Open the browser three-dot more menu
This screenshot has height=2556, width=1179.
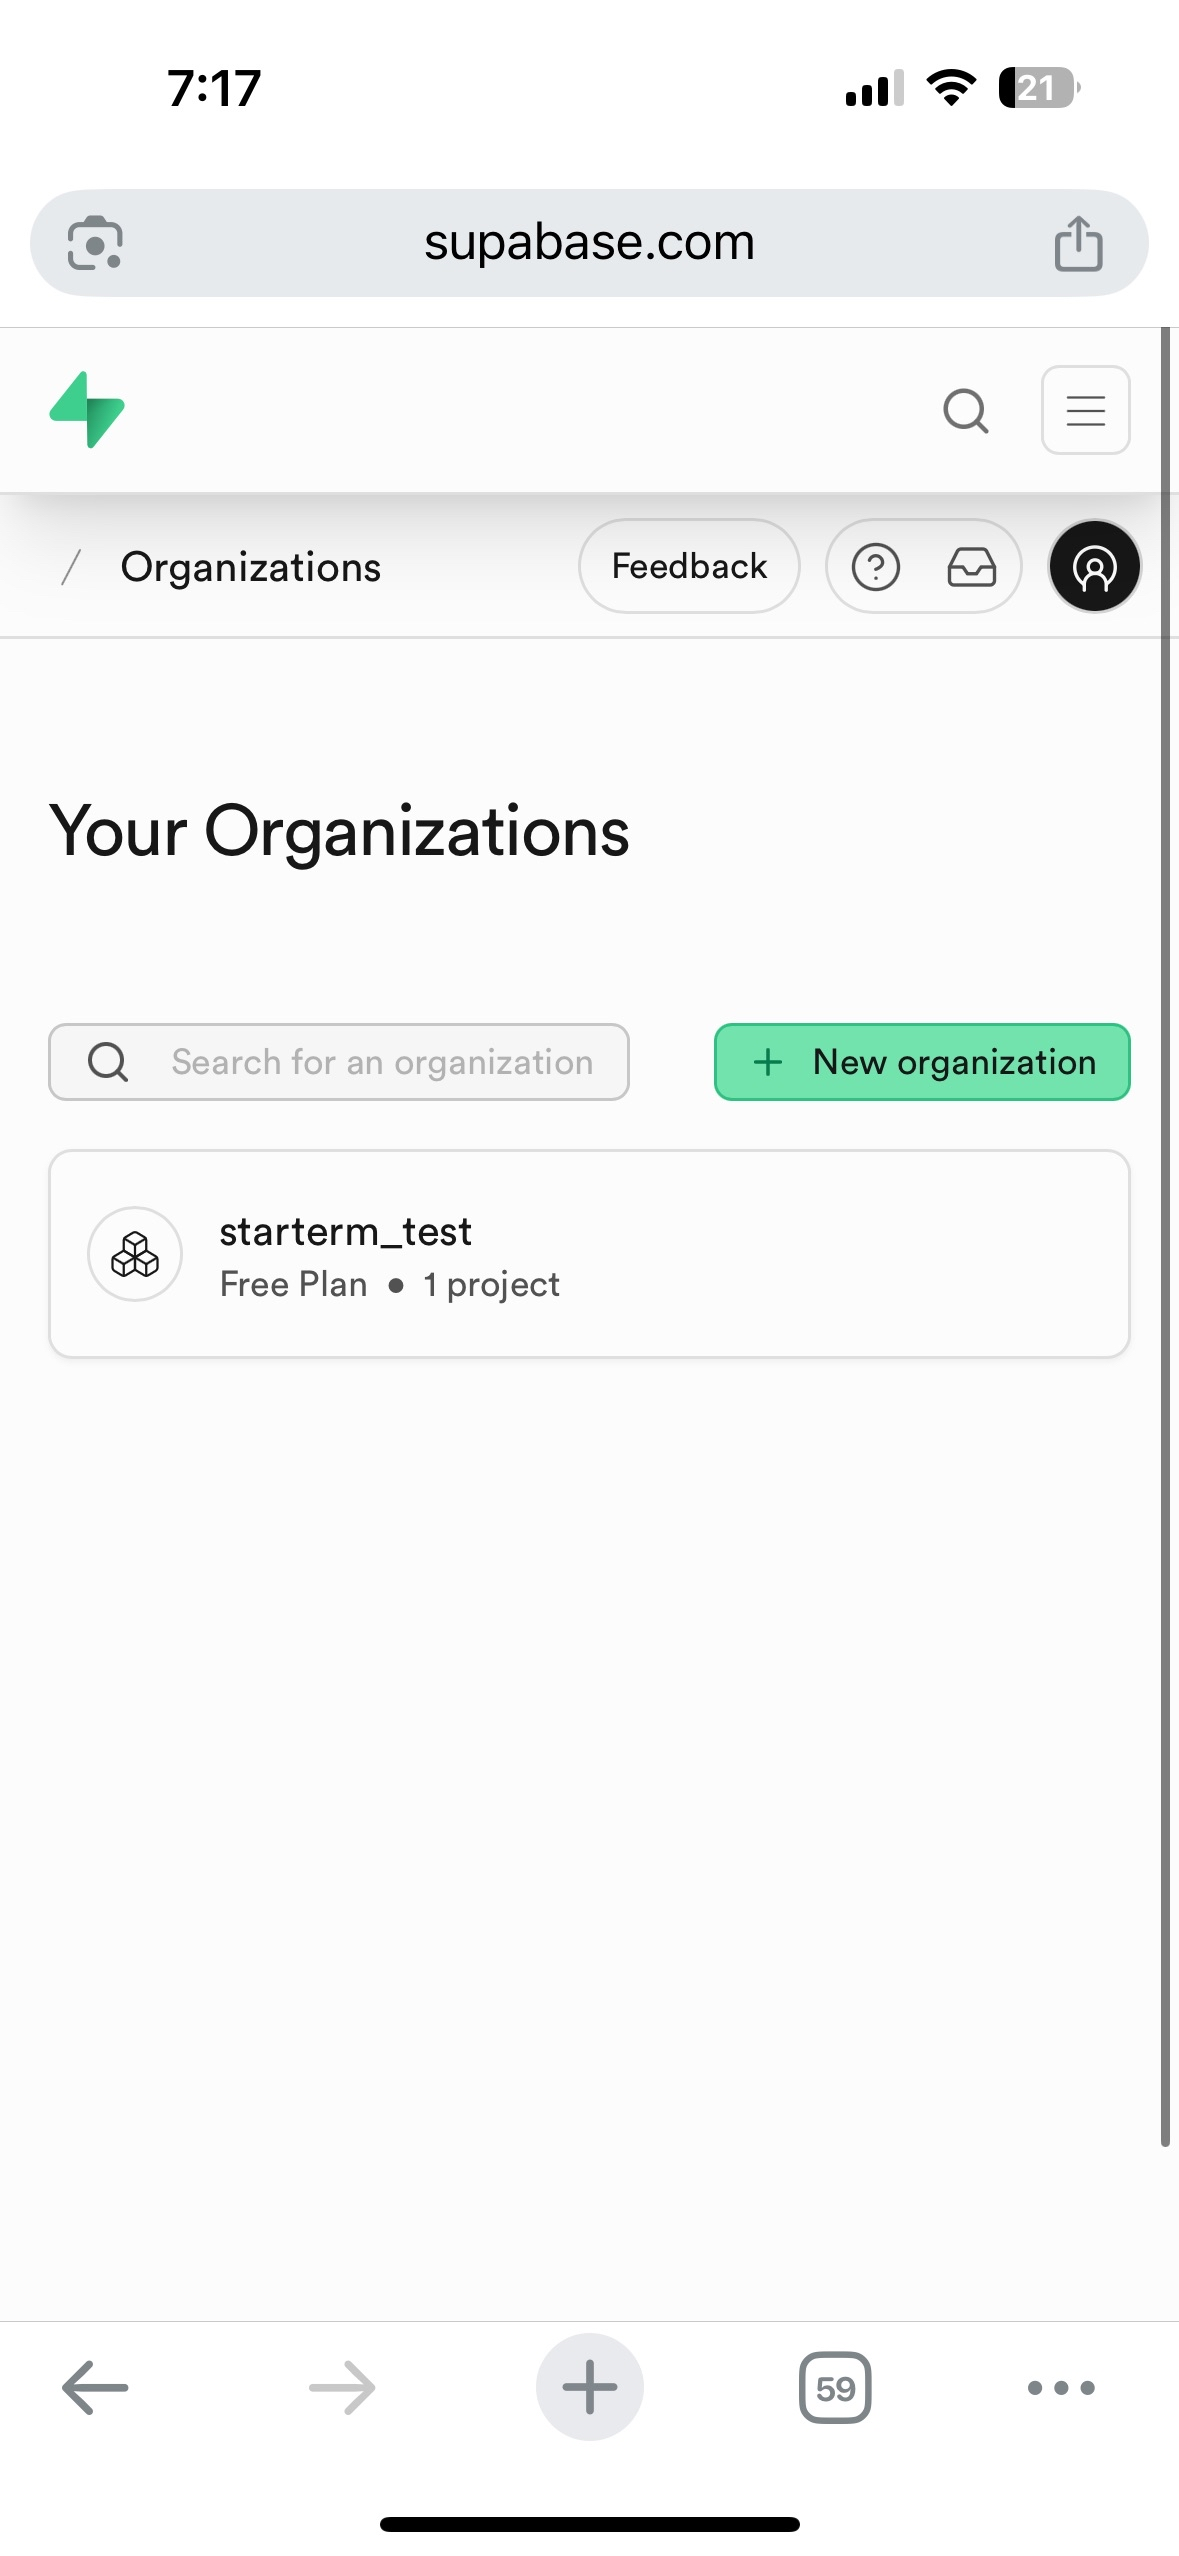(1061, 2388)
